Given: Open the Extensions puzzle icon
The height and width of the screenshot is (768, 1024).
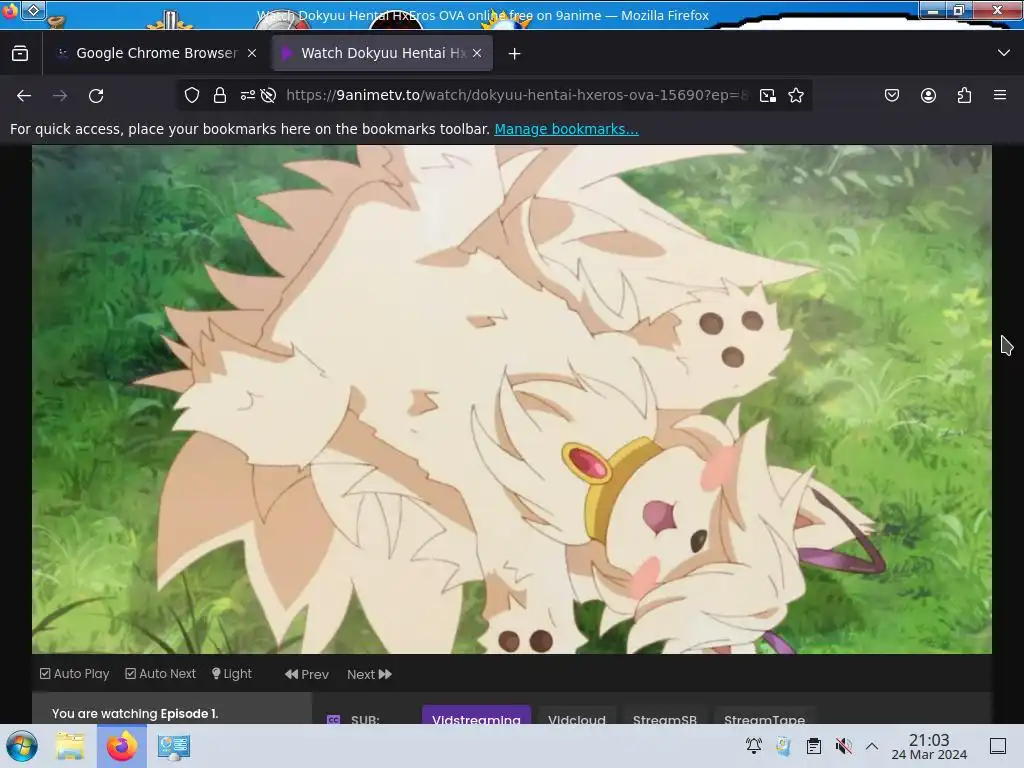Looking at the screenshot, I should pyautogui.click(x=964, y=95).
